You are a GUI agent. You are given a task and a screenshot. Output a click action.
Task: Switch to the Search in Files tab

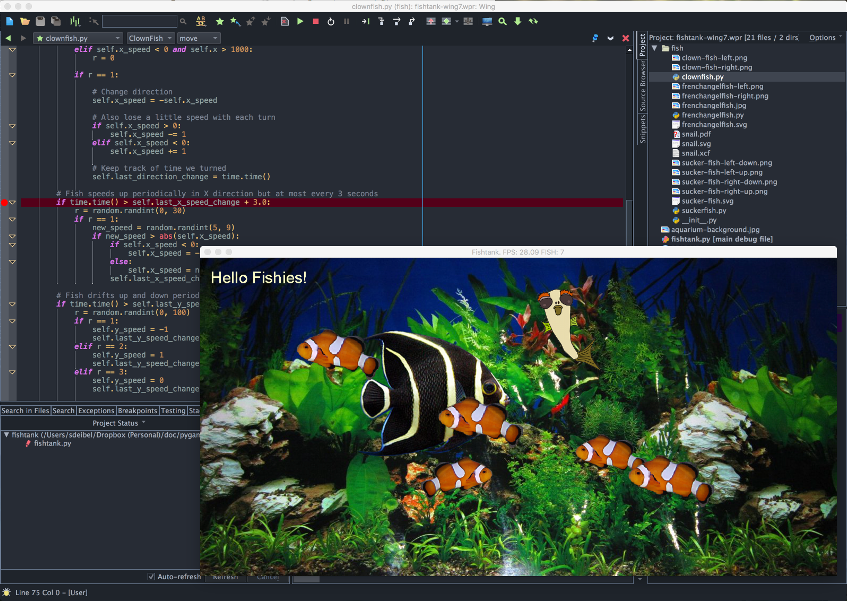click(x=25, y=411)
